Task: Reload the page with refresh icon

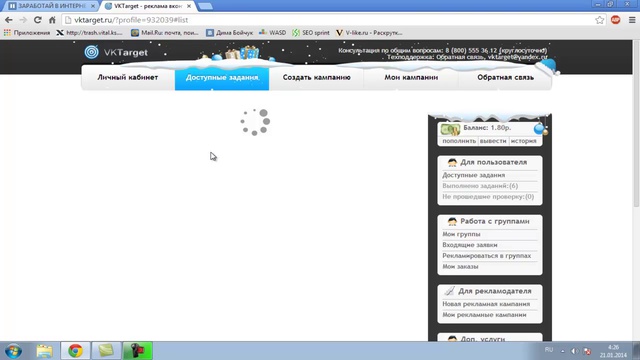Action: 38,20
